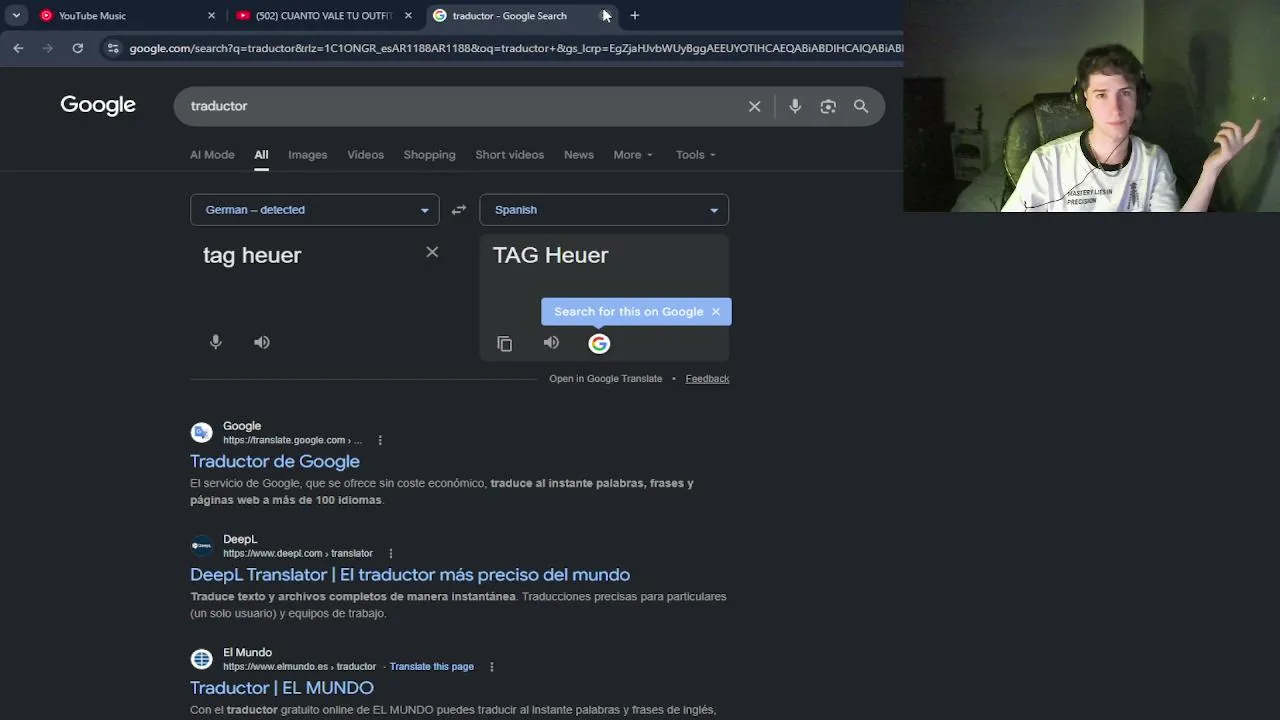Focus the browser address bar
Viewport: 1280px width, 720px height.
point(515,48)
